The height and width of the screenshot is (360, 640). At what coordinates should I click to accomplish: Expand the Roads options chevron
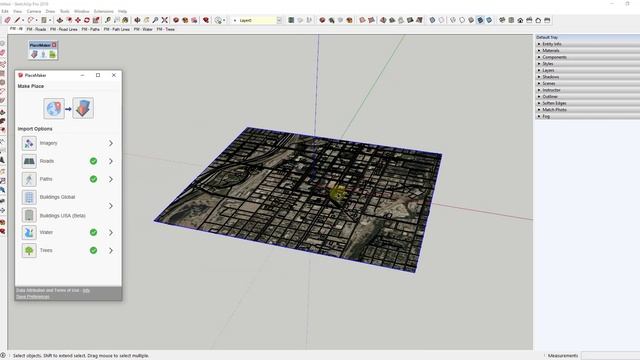[x=111, y=161]
